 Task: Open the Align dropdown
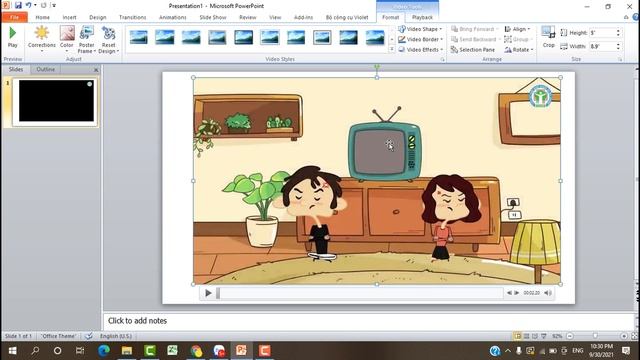tap(517, 29)
